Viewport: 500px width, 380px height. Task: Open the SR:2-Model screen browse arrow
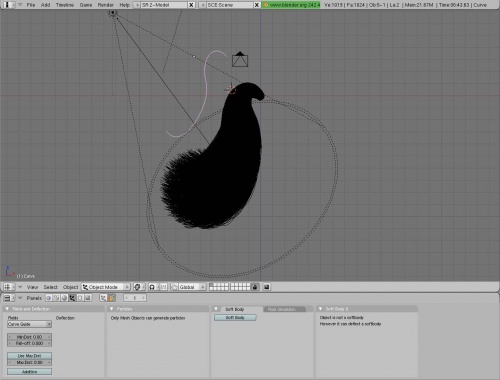point(137,5)
